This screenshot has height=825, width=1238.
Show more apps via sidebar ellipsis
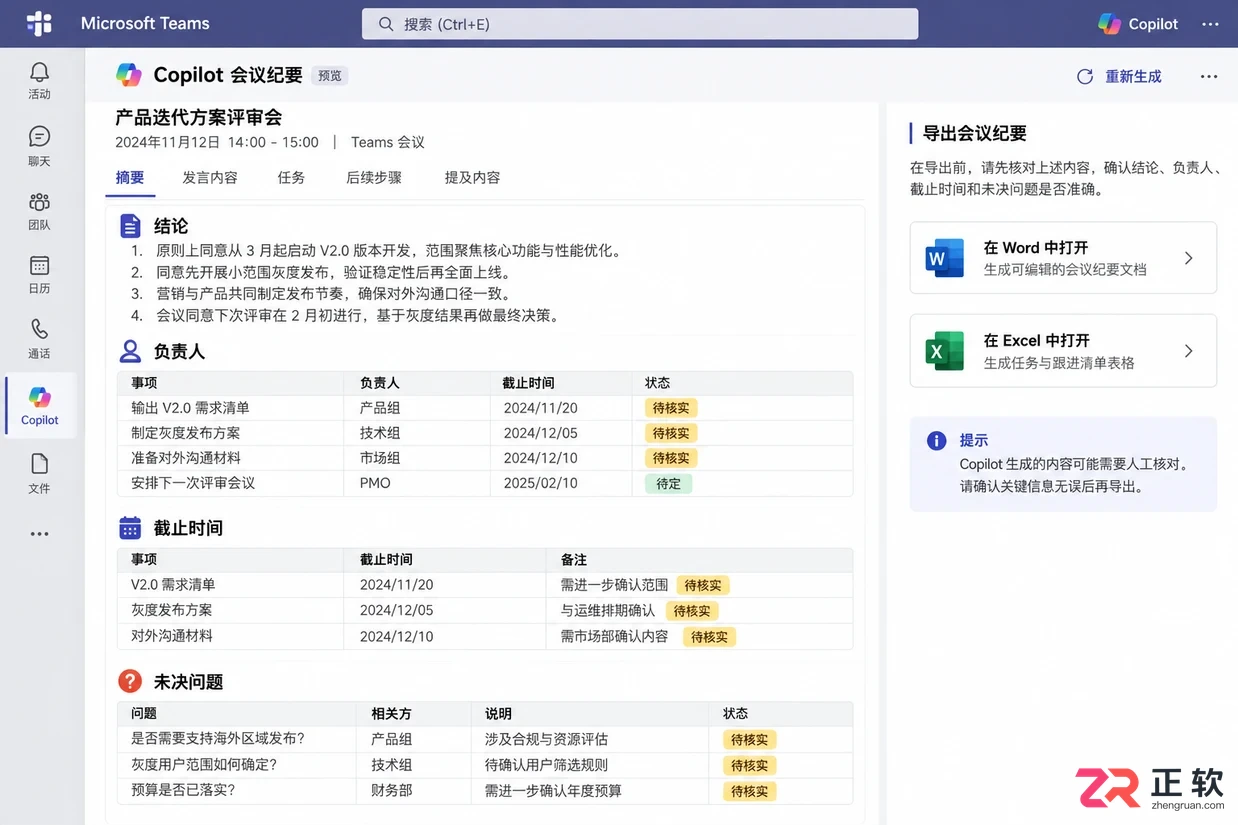coord(39,534)
